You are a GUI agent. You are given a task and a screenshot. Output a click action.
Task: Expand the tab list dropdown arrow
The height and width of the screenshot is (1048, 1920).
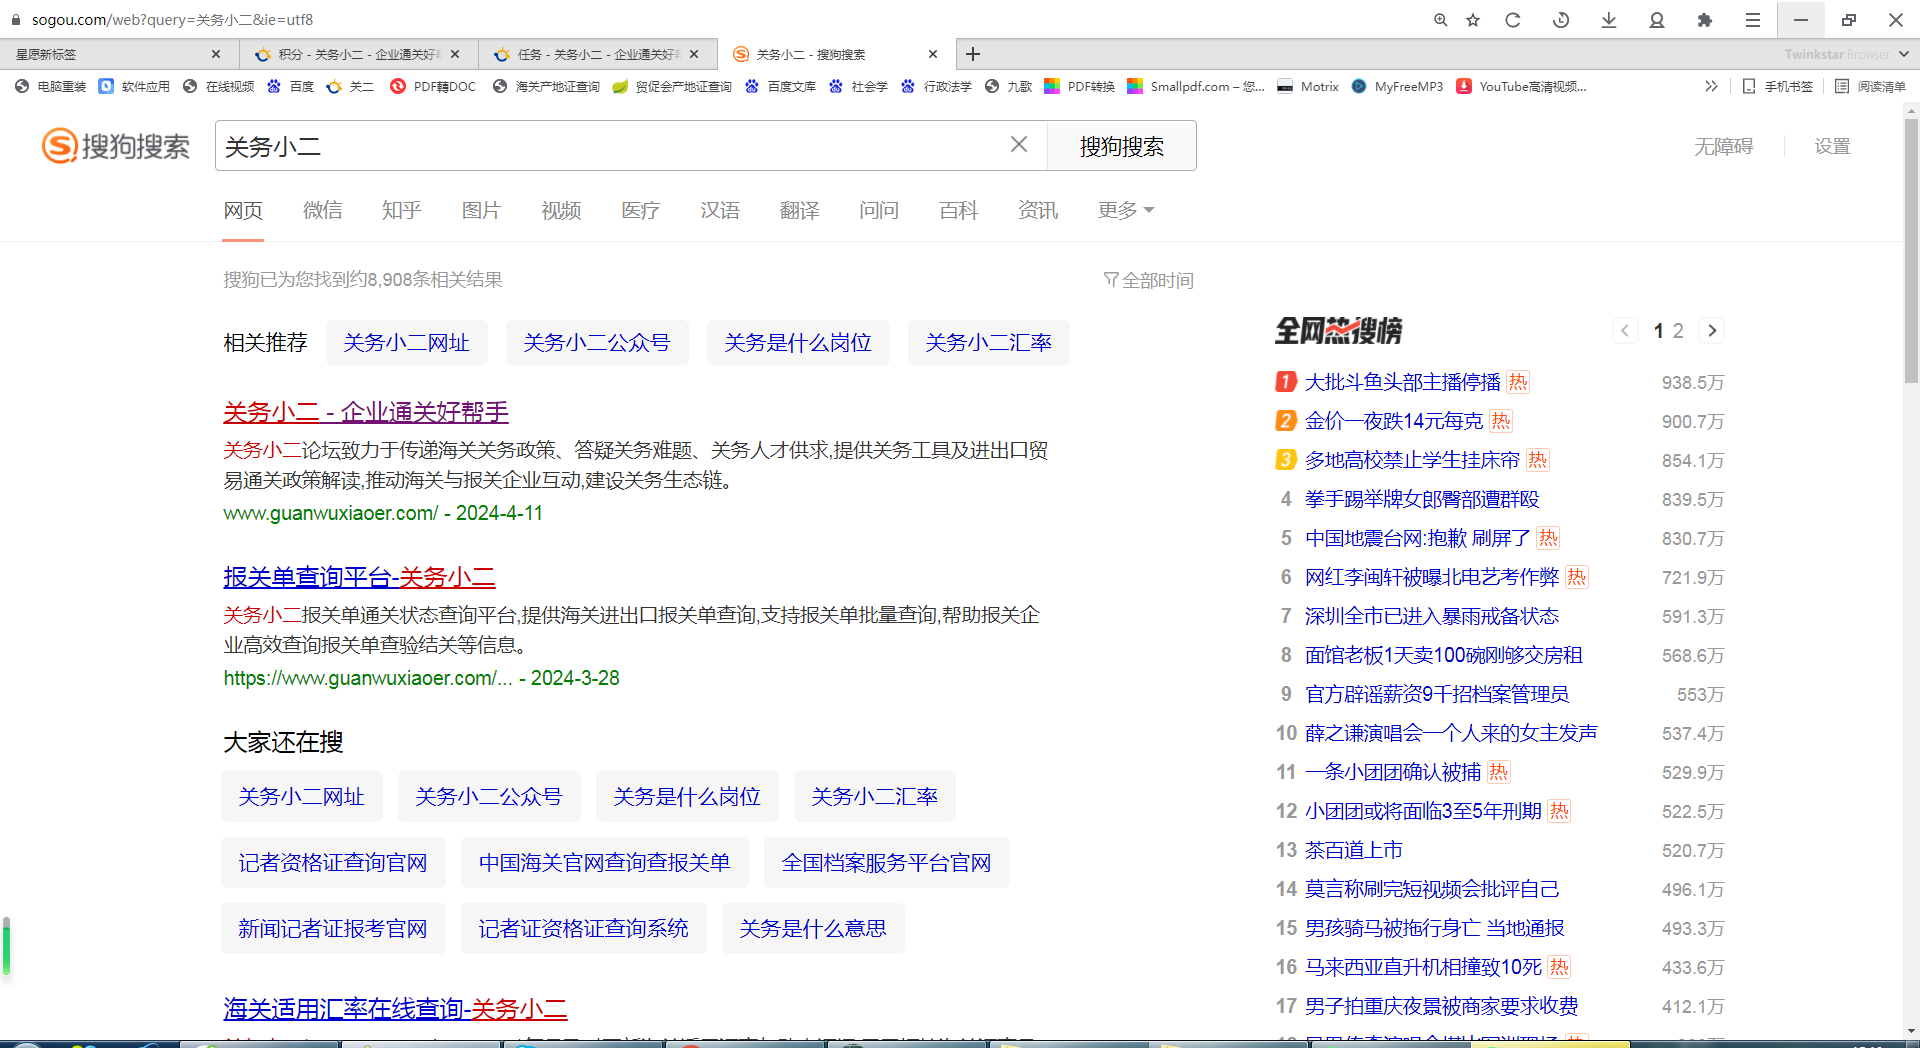tap(1904, 54)
